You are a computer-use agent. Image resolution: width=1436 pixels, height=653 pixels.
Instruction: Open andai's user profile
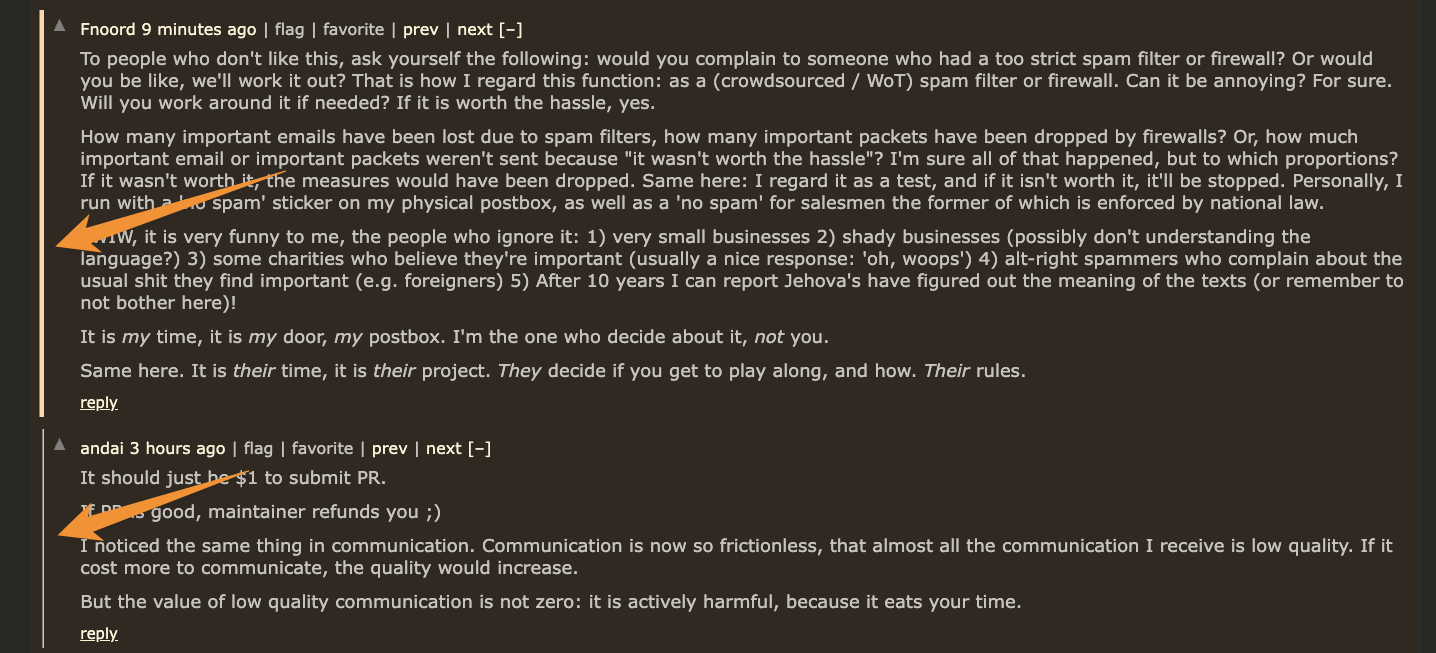(x=103, y=449)
